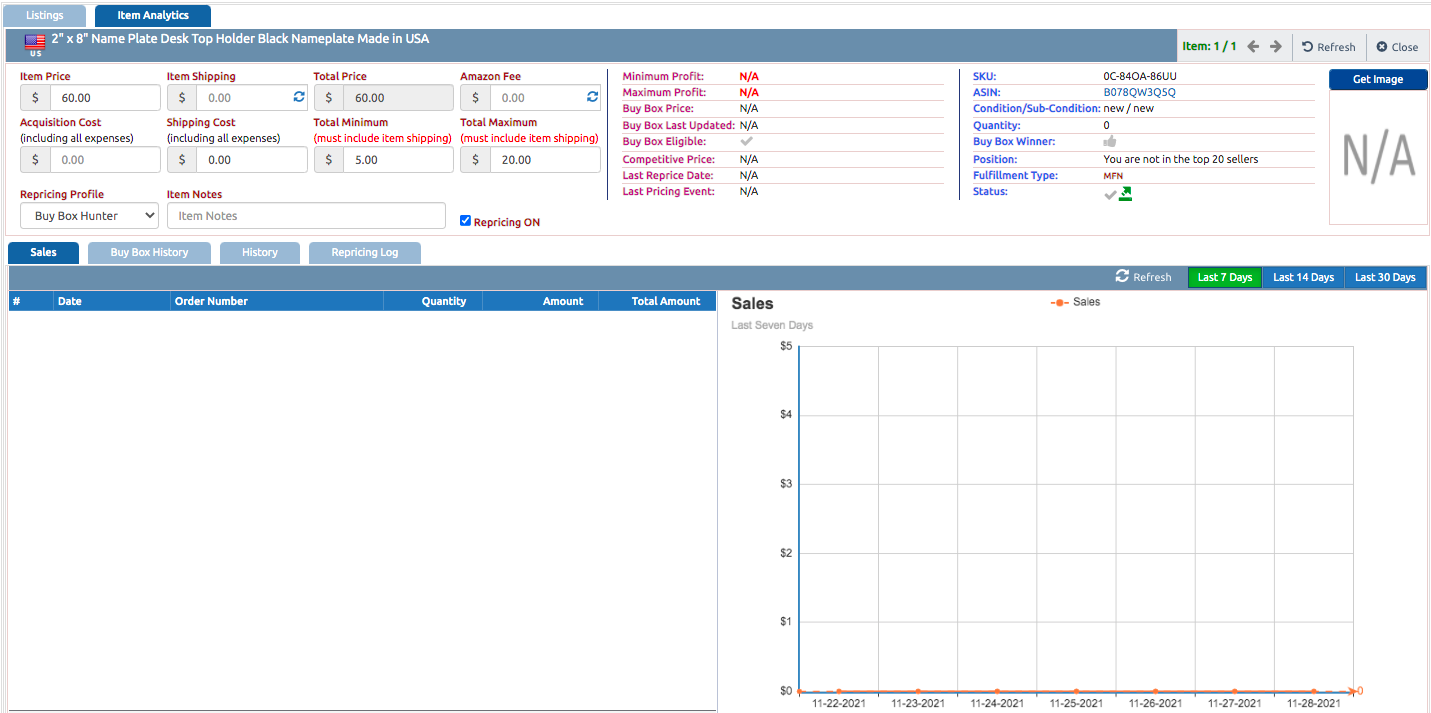
Task: Toggle the Repricing ON checkbox
Action: (x=465, y=221)
